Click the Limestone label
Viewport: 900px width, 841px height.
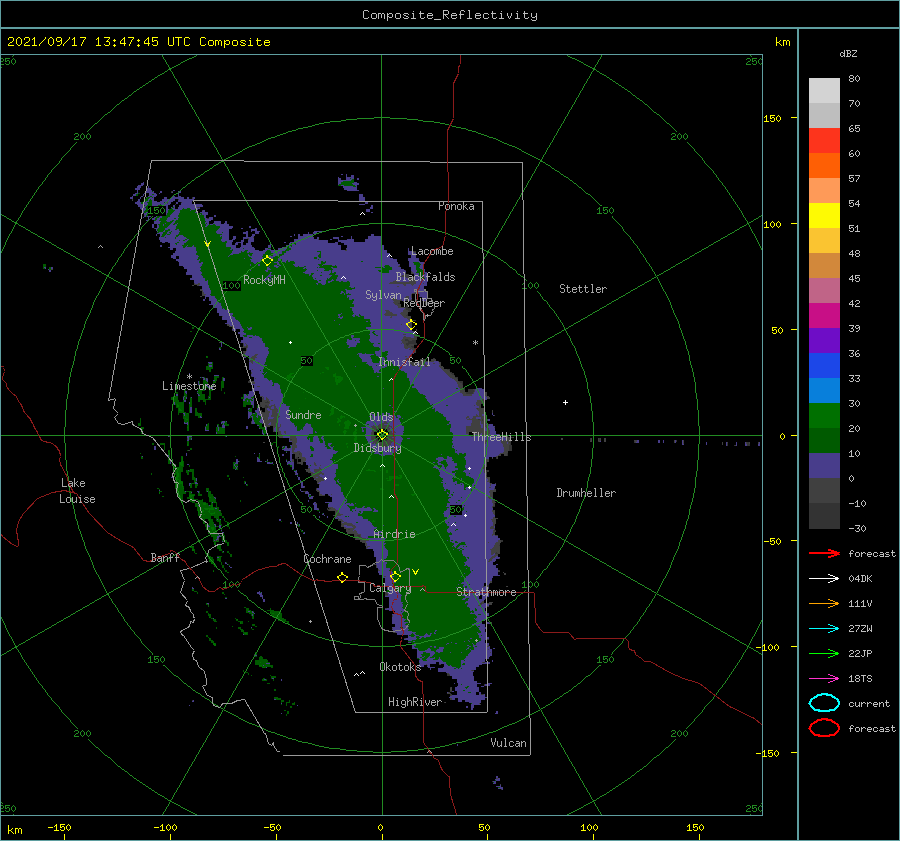[x=189, y=386]
